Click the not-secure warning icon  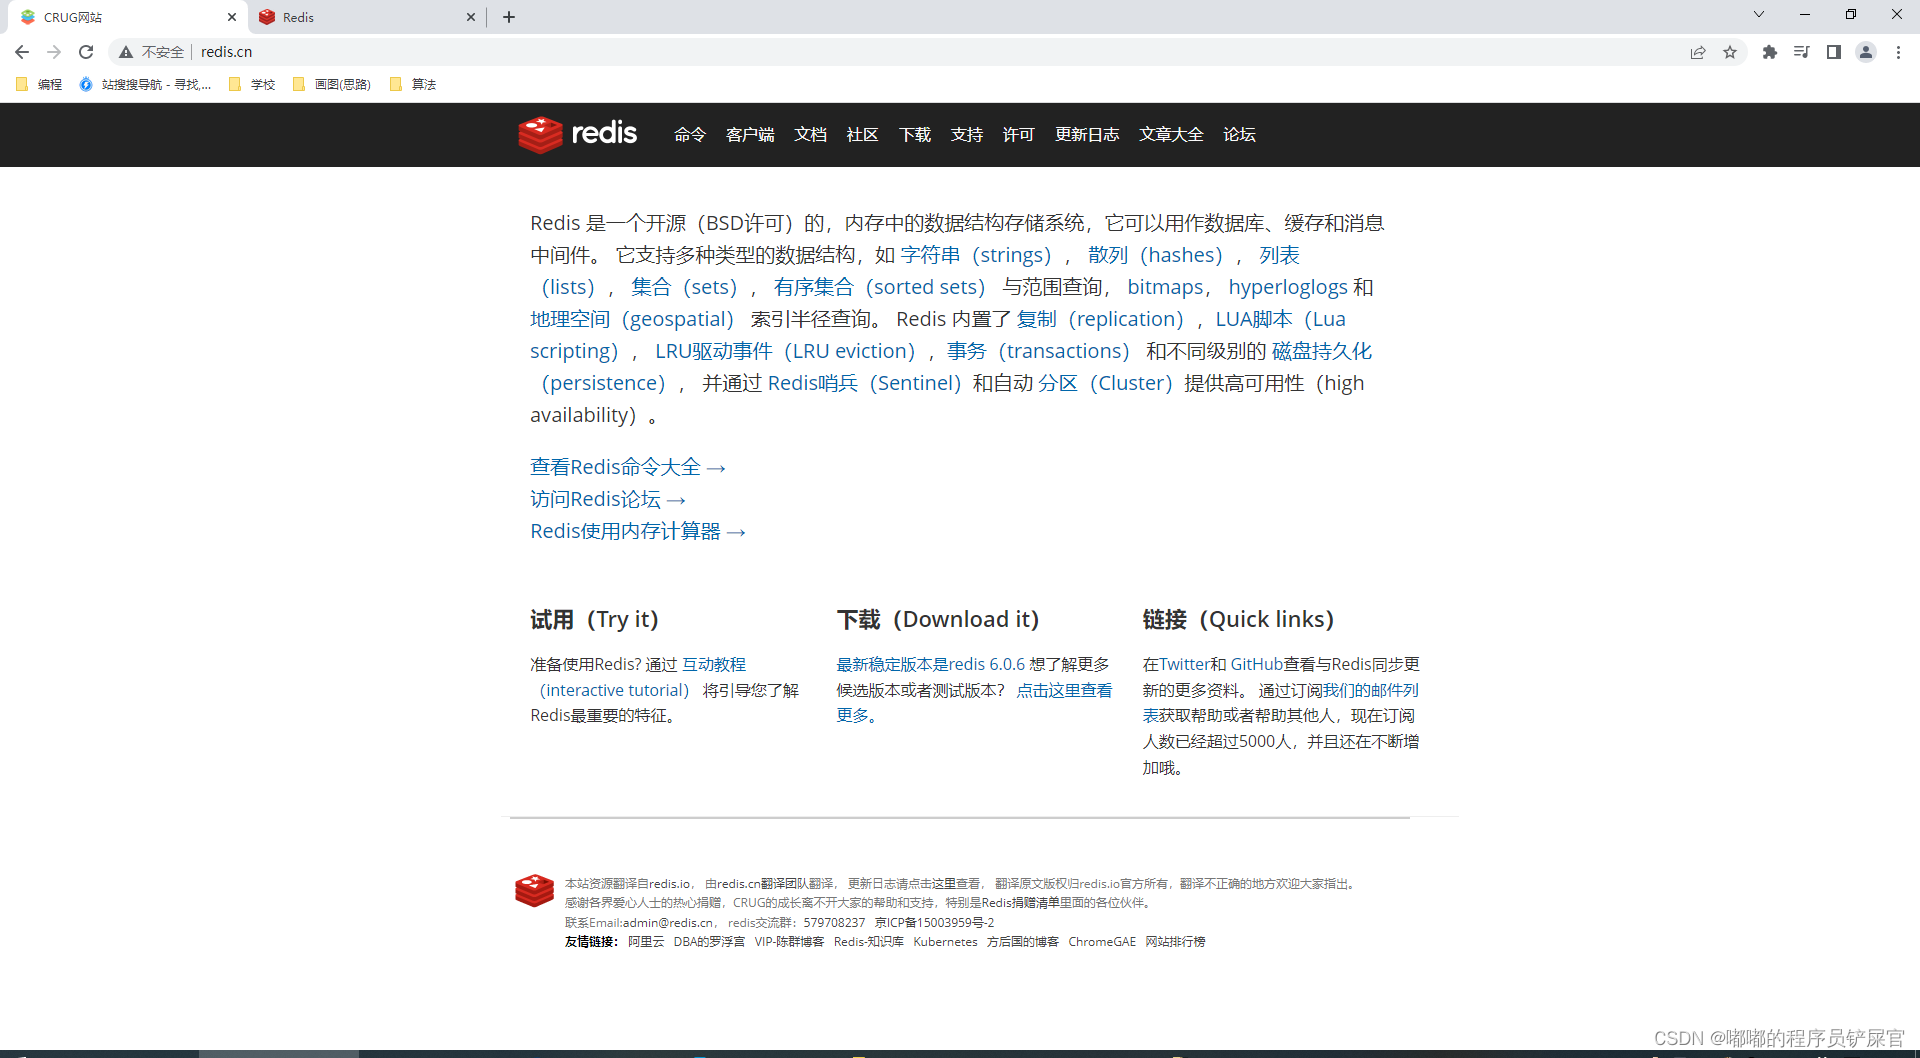coord(126,52)
